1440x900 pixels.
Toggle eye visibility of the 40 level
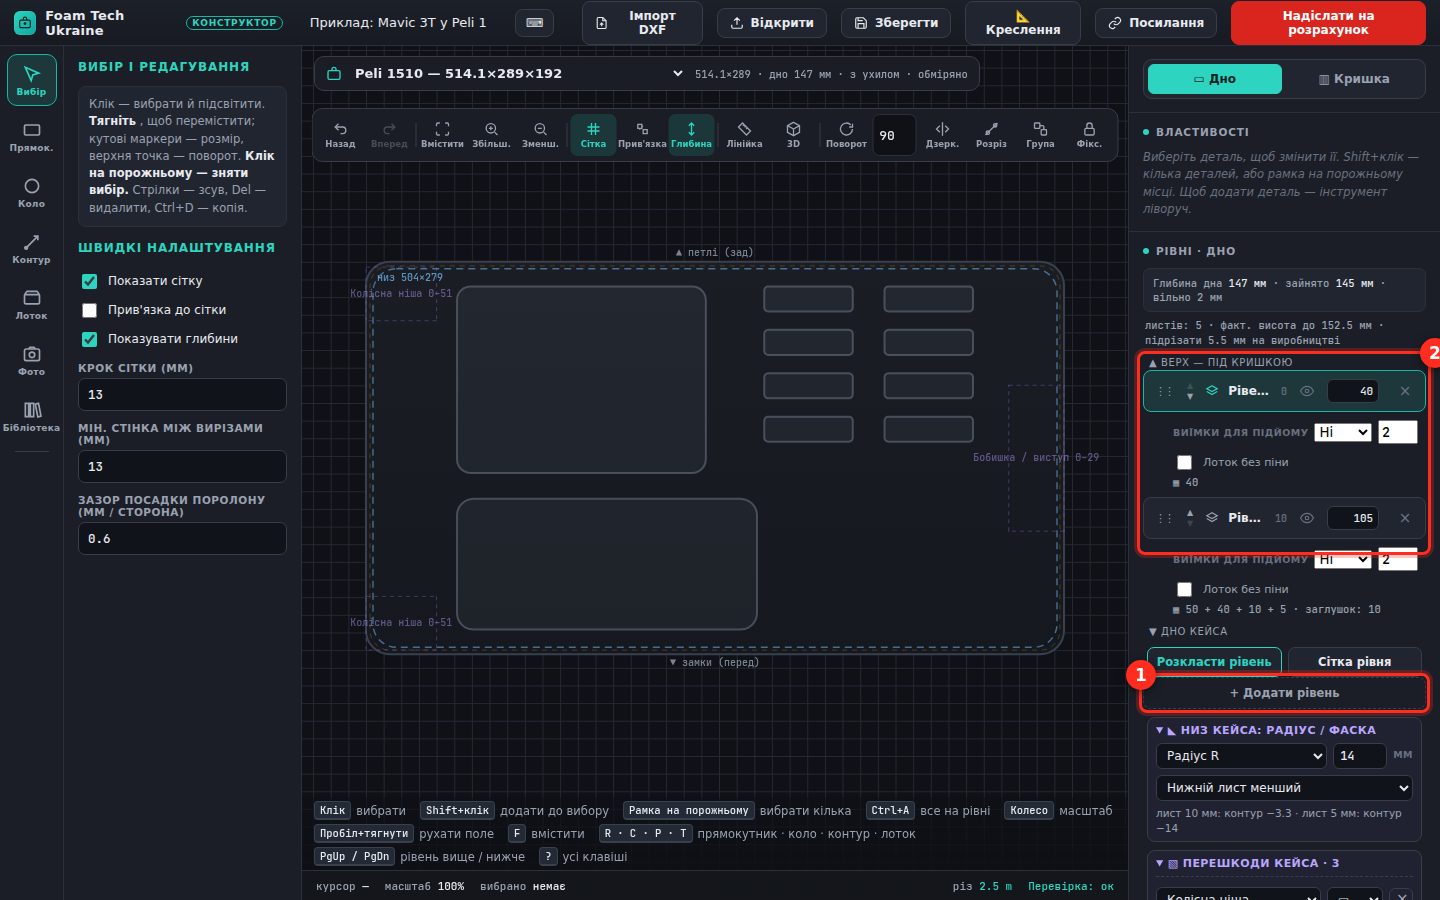[x=1306, y=391]
